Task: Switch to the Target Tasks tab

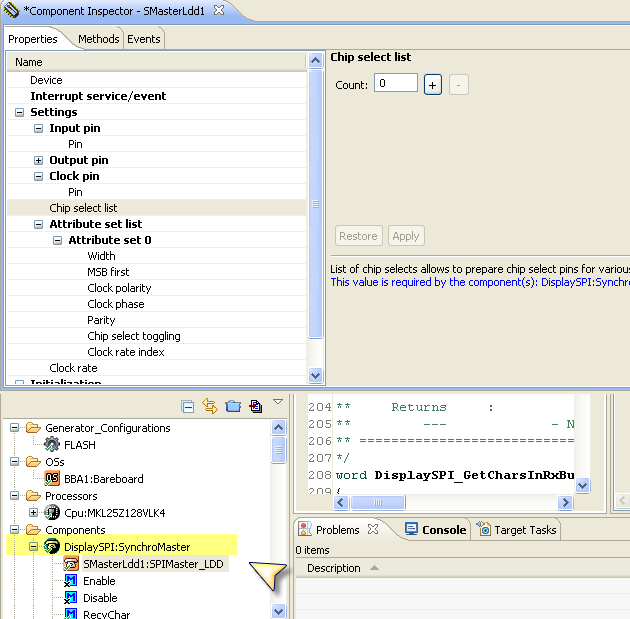Action: coord(517,530)
